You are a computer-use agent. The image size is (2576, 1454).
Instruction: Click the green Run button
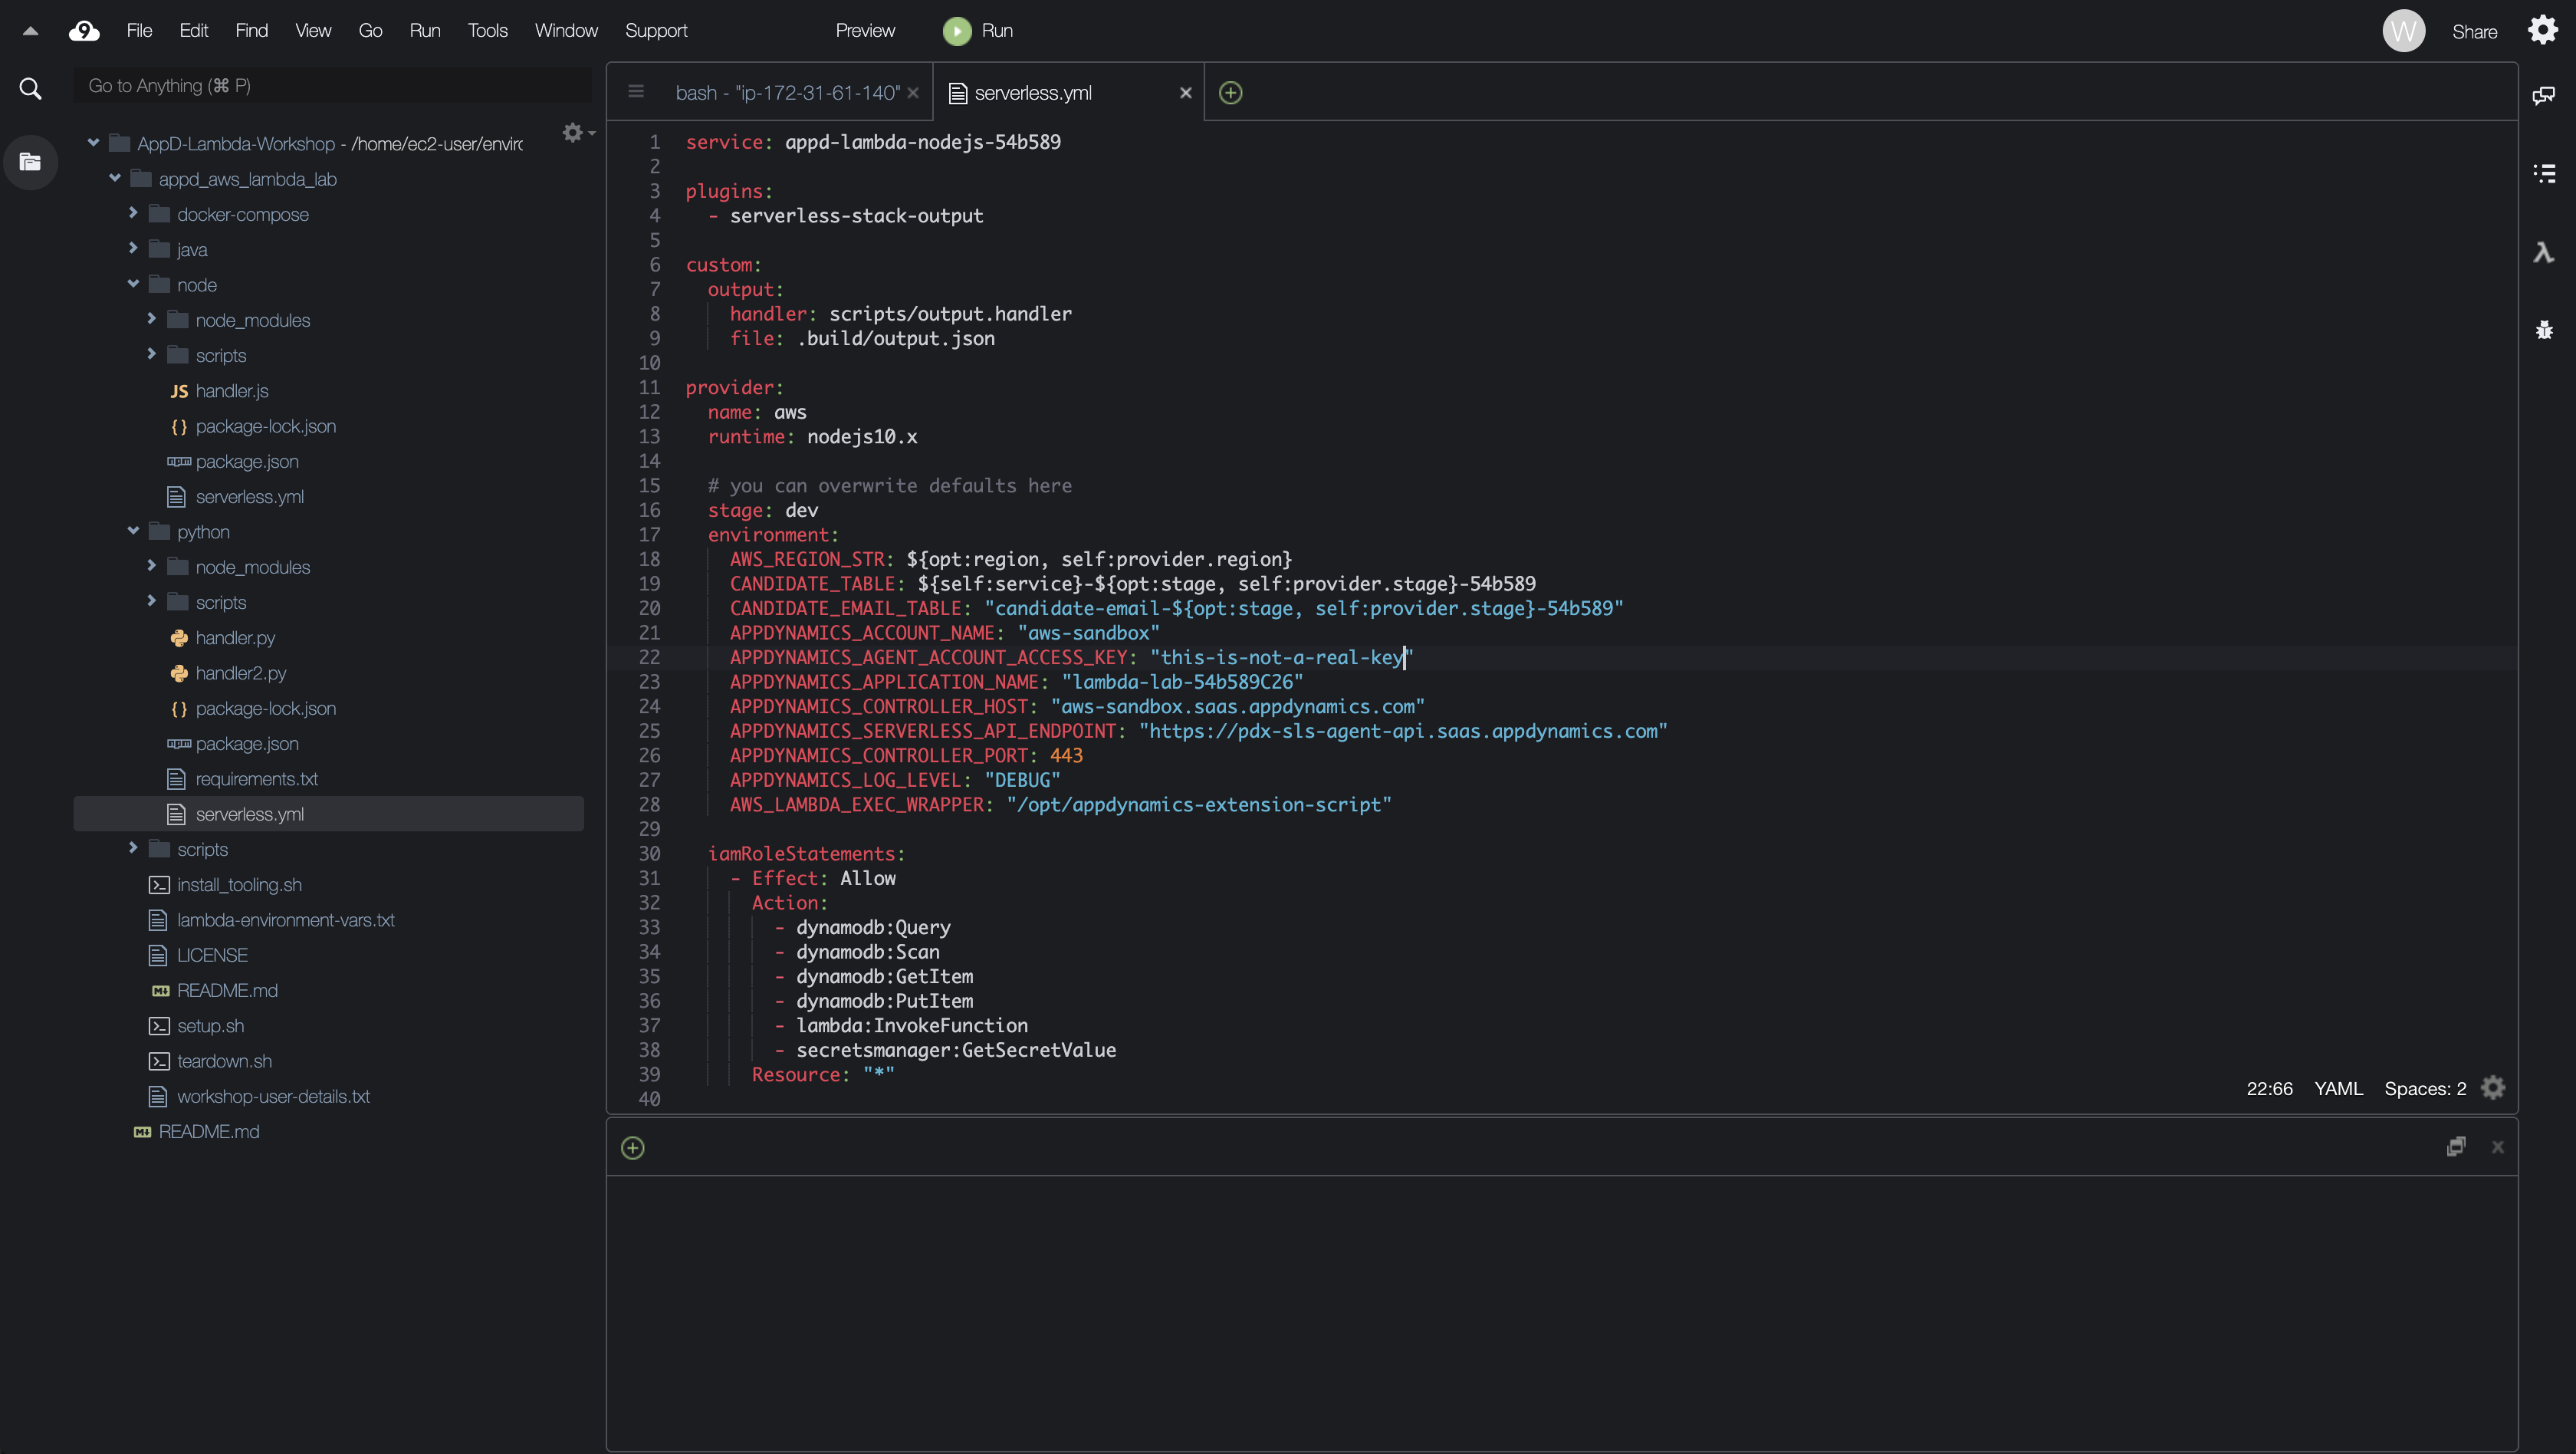[978, 31]
